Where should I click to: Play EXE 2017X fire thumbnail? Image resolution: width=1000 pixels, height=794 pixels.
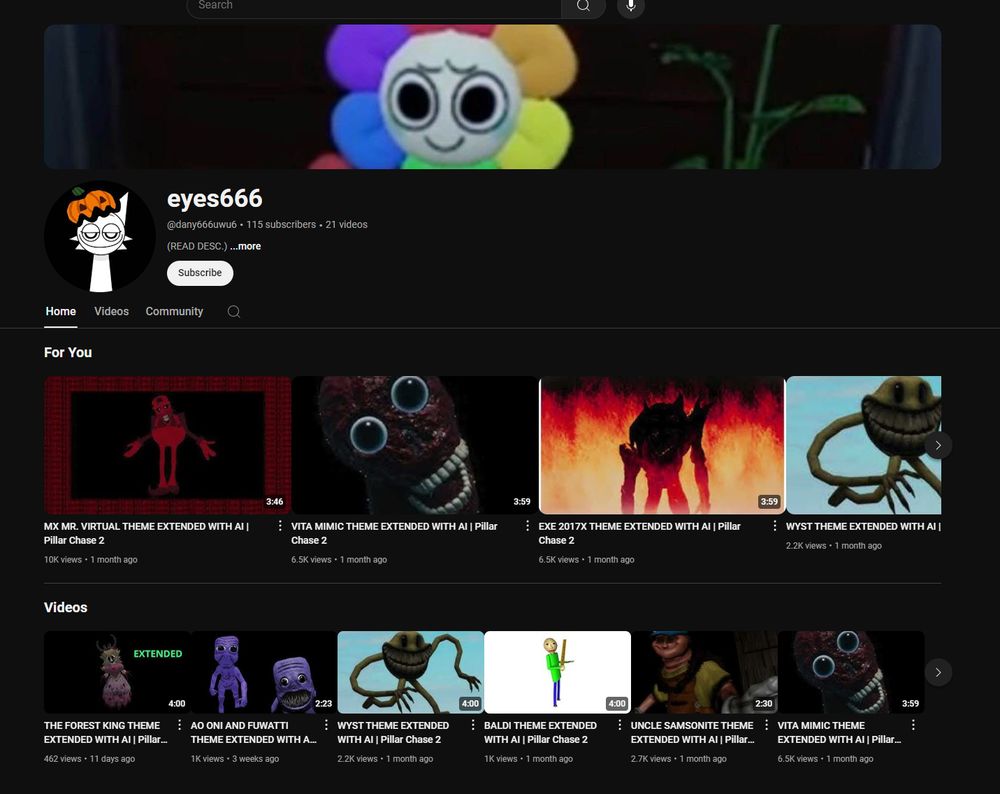coord(662,445)
